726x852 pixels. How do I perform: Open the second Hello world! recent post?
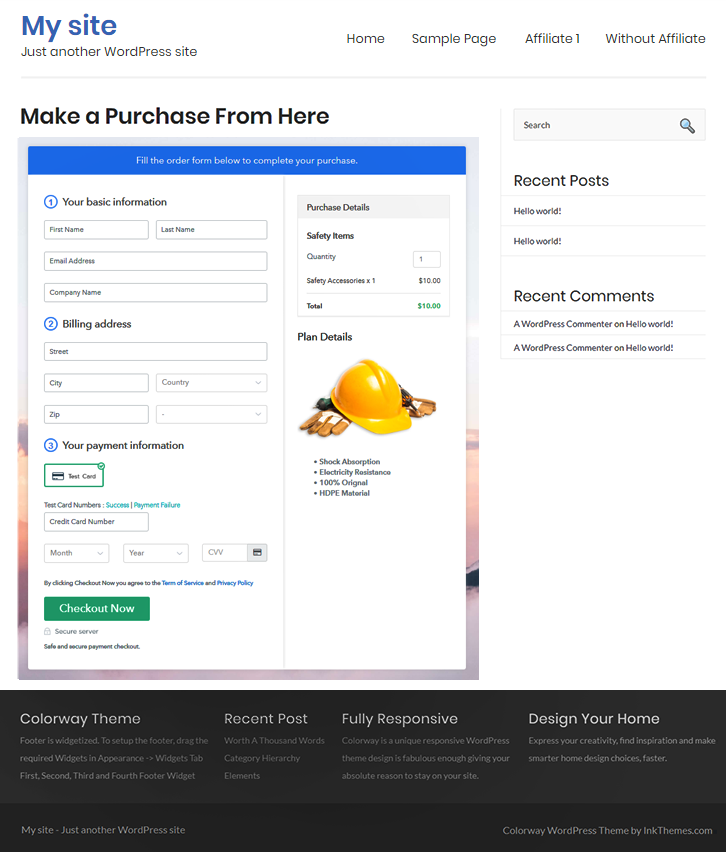pos(537,241)
